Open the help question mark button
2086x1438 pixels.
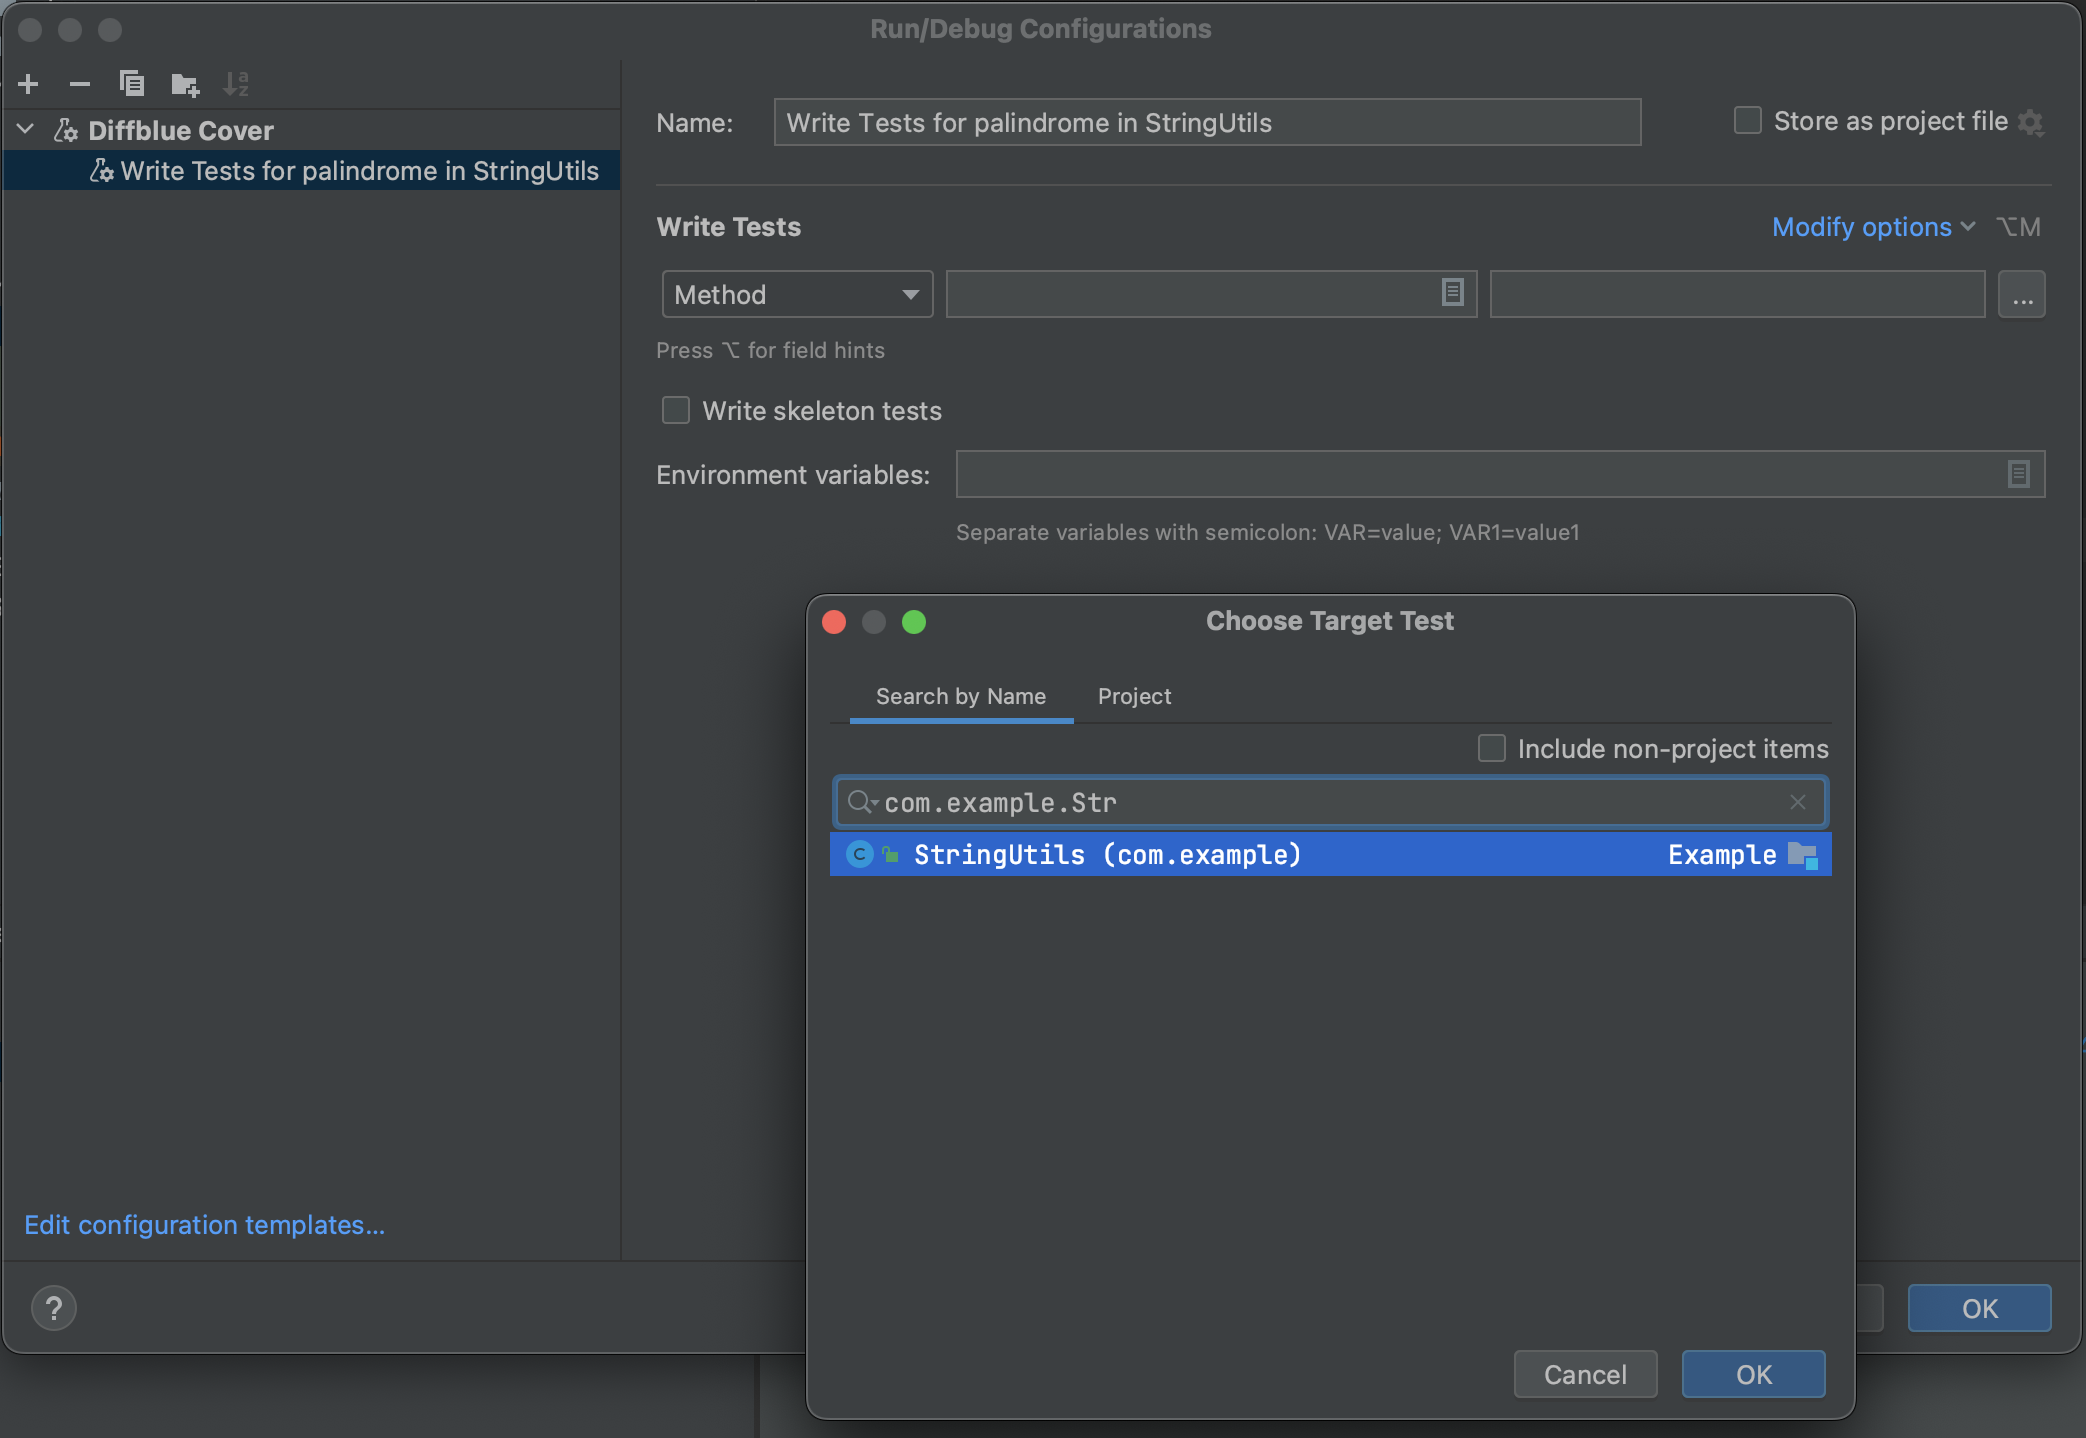pyautogui.click(x=54, y=1308)
